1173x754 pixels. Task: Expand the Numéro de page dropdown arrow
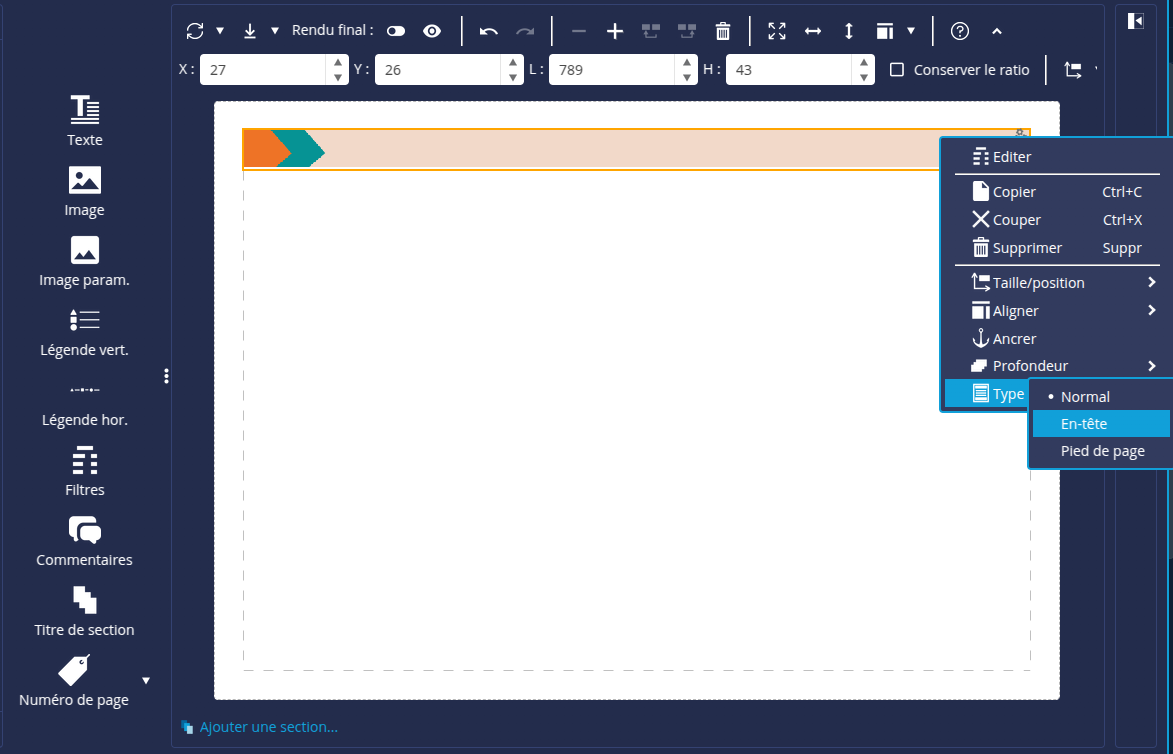(147, 681)
